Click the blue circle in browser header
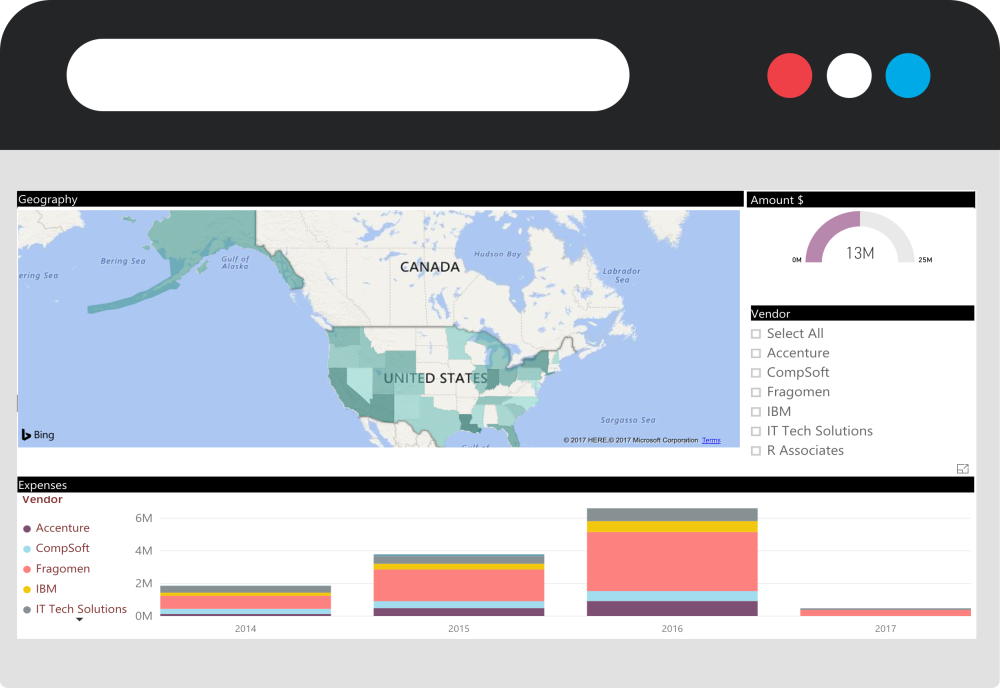 tap(908, 76)
